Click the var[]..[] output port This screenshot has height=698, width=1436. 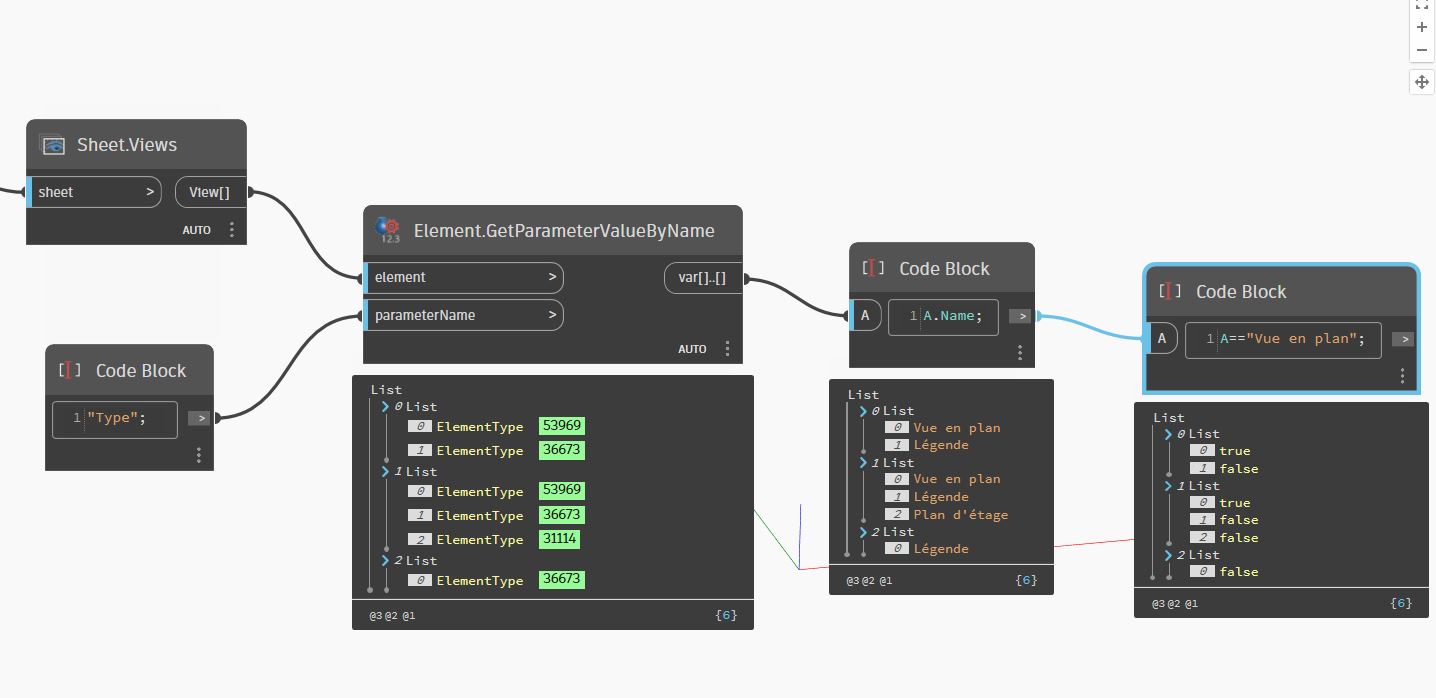[702, 278]
